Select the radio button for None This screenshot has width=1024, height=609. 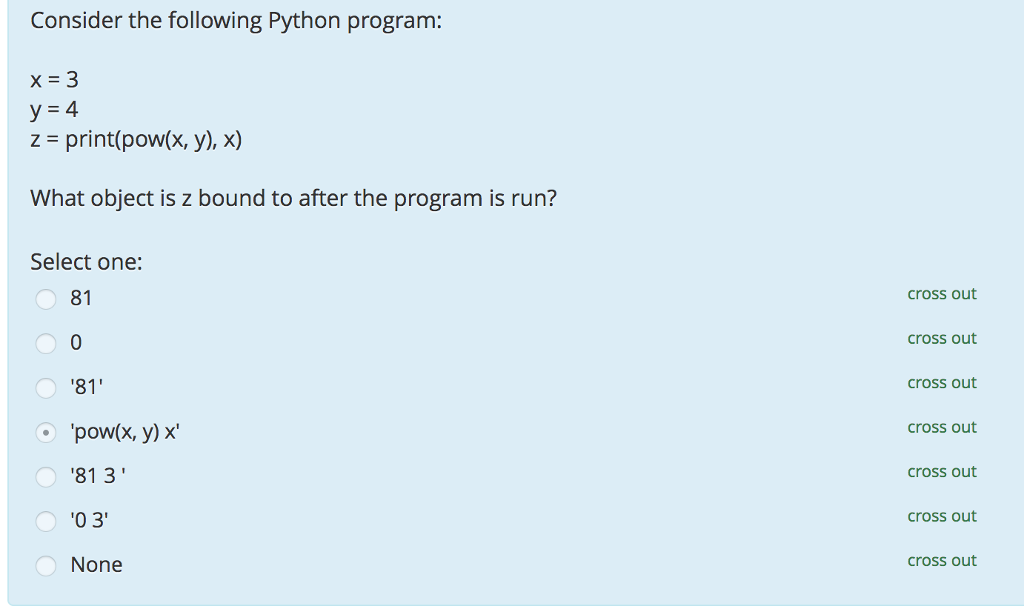[x=46, y=565]
